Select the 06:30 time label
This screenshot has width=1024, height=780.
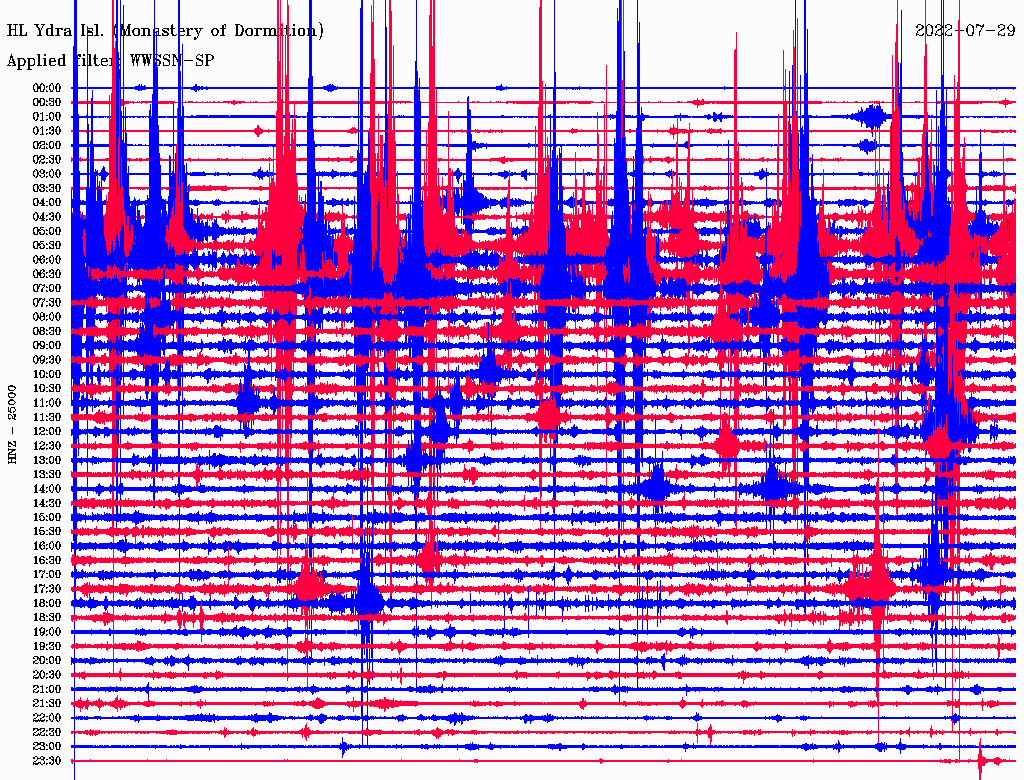(46, 274)
